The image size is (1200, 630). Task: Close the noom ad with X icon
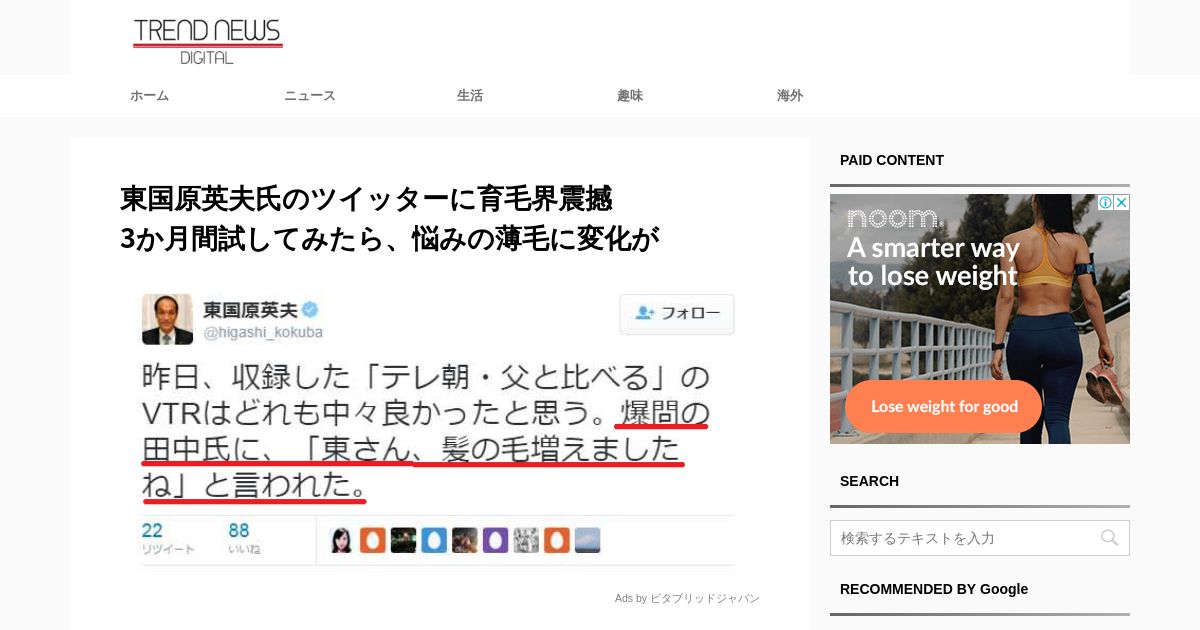pyautogui.click(x=1122, y=202)
